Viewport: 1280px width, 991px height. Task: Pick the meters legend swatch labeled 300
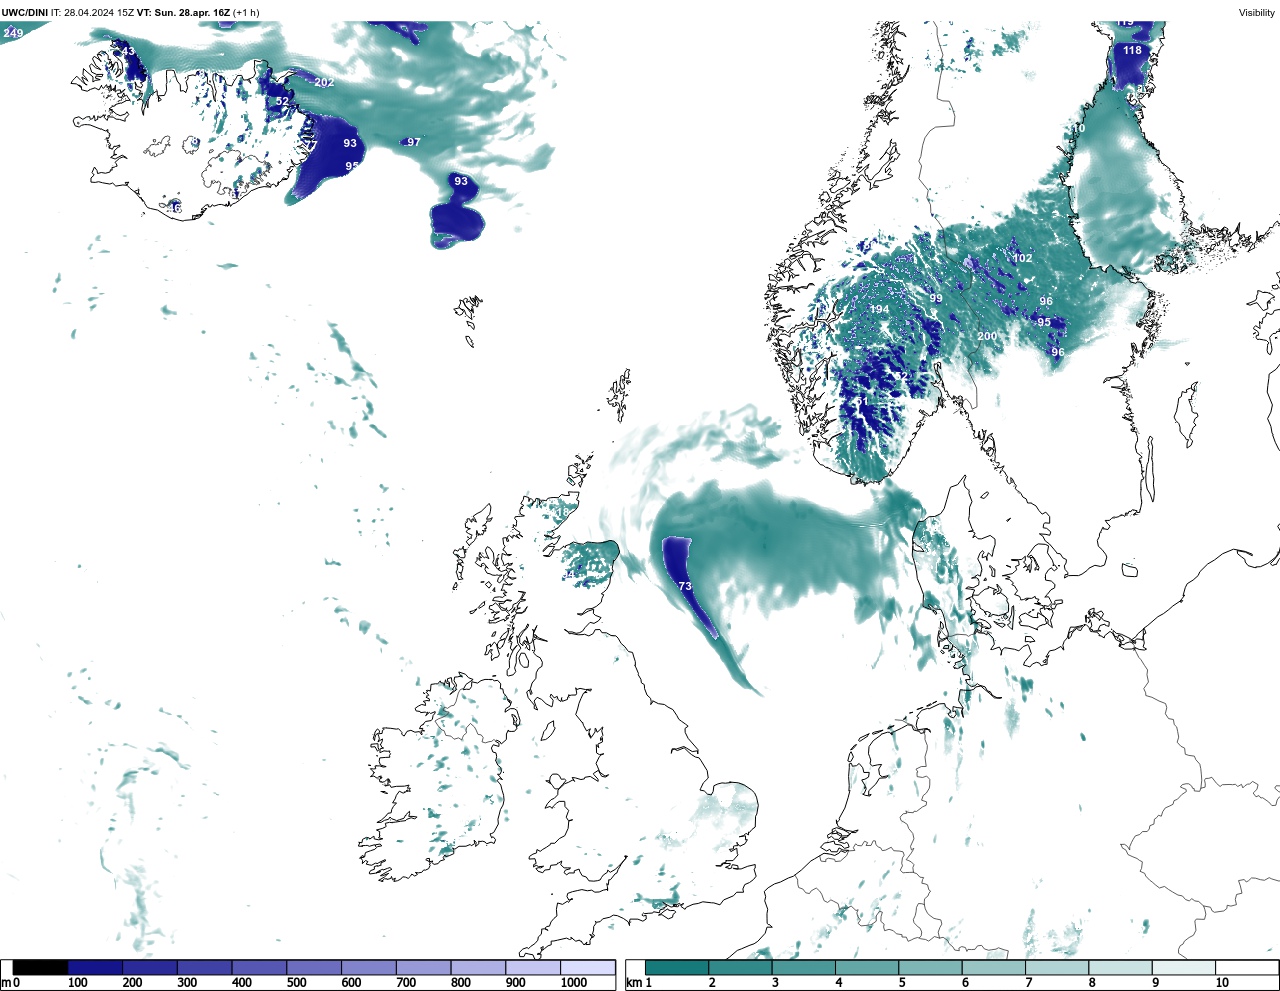coord(204,967)
